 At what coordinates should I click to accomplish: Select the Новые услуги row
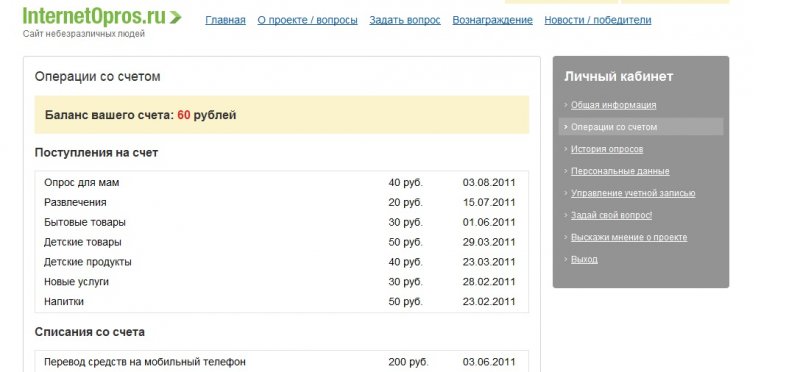click(x=281, y=282)
